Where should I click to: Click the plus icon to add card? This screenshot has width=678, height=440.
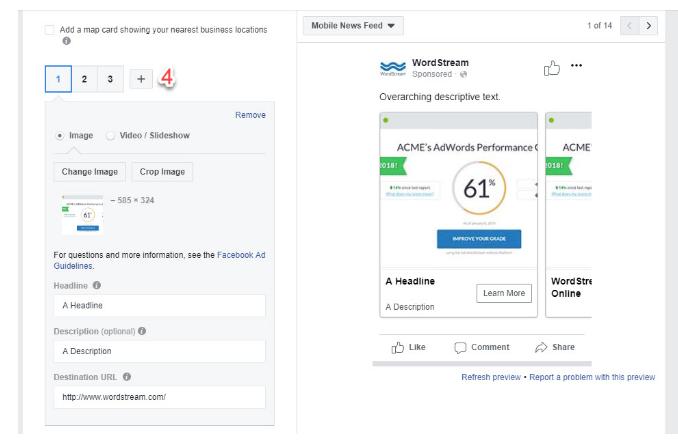141,79
